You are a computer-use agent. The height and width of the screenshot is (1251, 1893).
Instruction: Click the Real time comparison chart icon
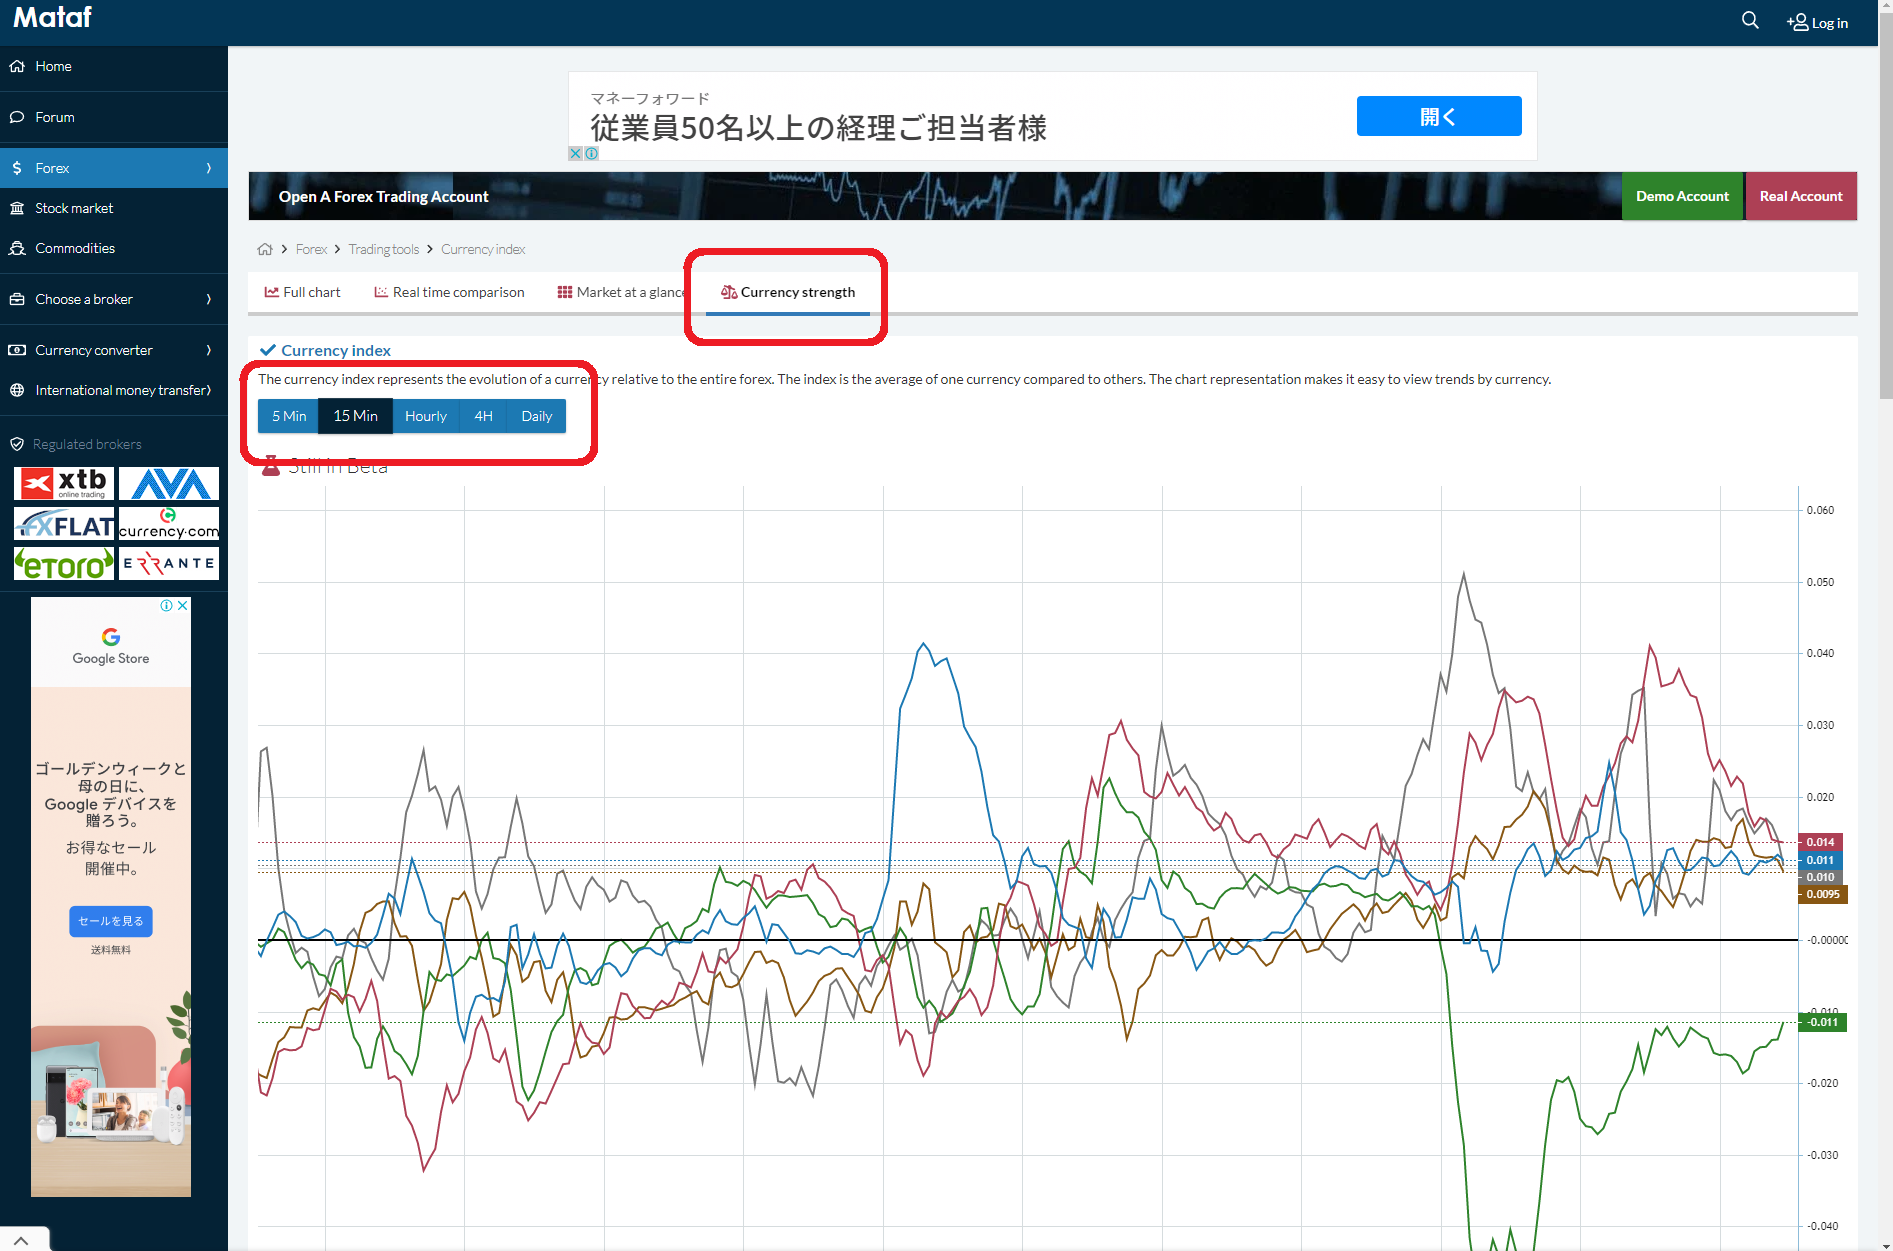[x=381, y=292]
